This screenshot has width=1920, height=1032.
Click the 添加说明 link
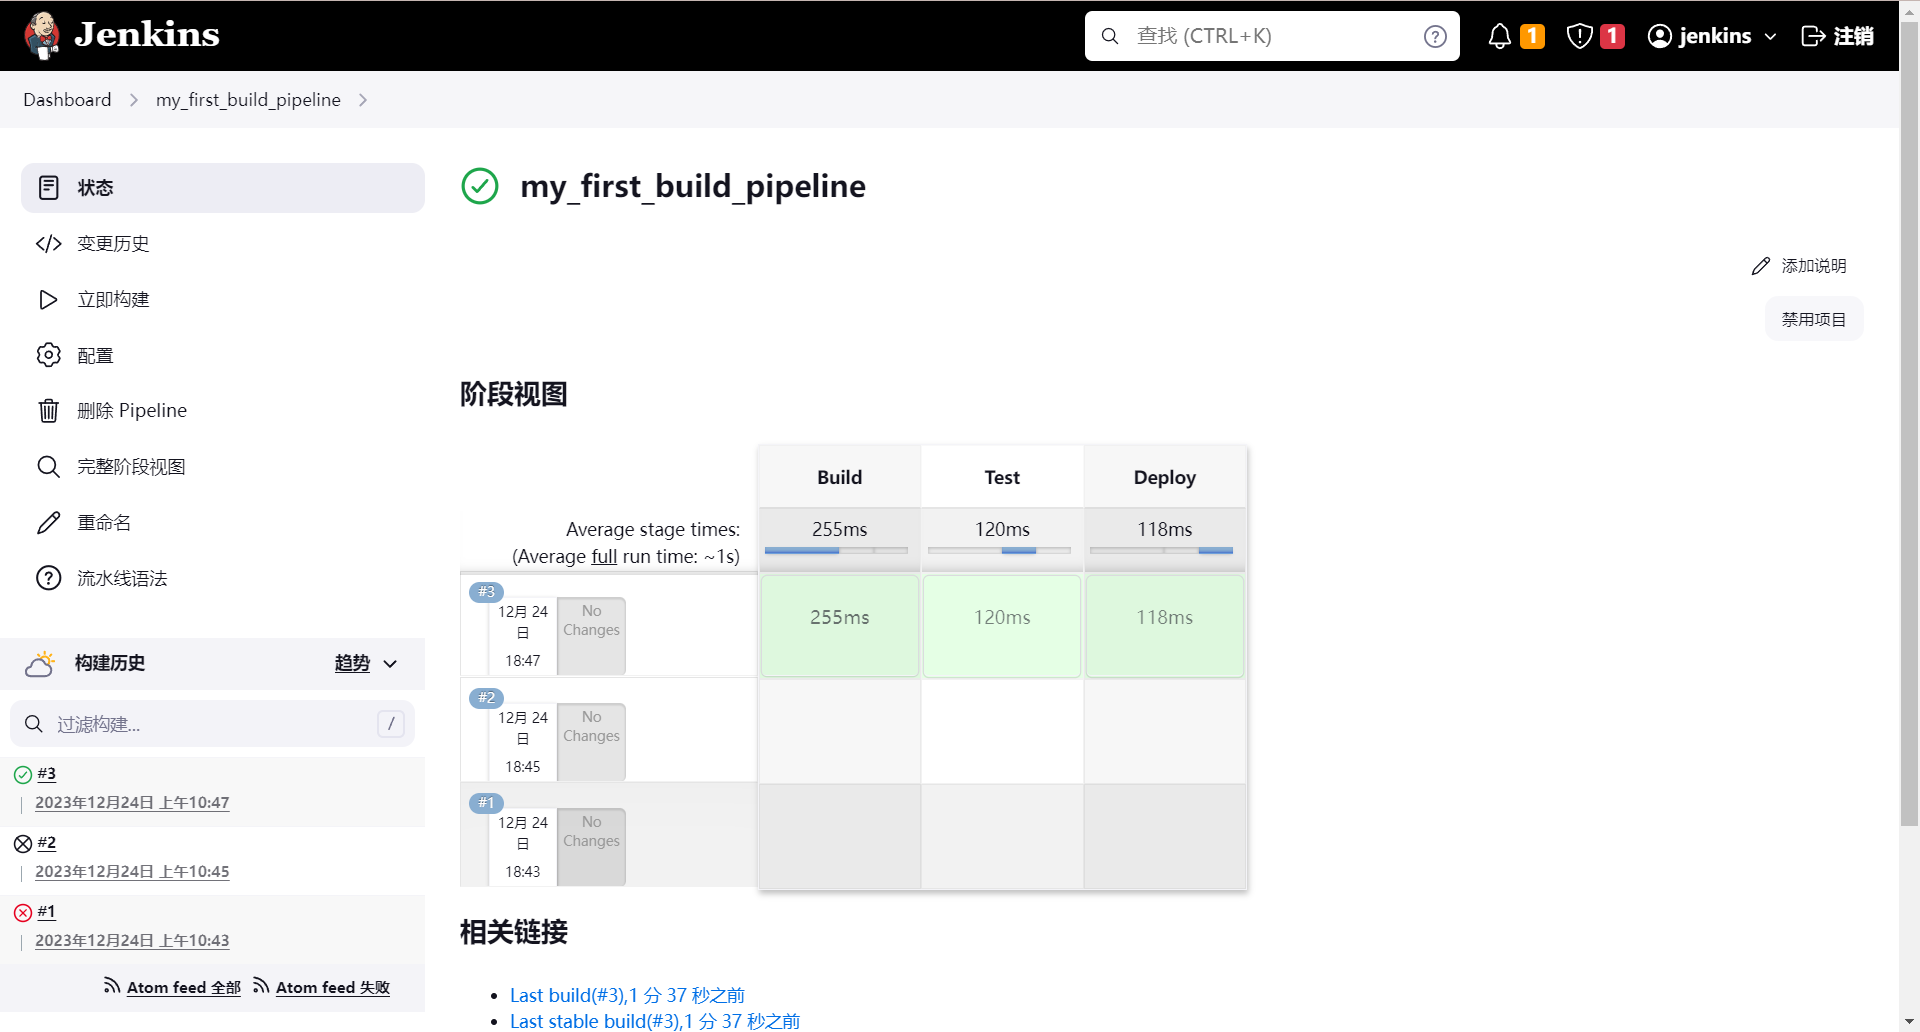(1799, 266)
